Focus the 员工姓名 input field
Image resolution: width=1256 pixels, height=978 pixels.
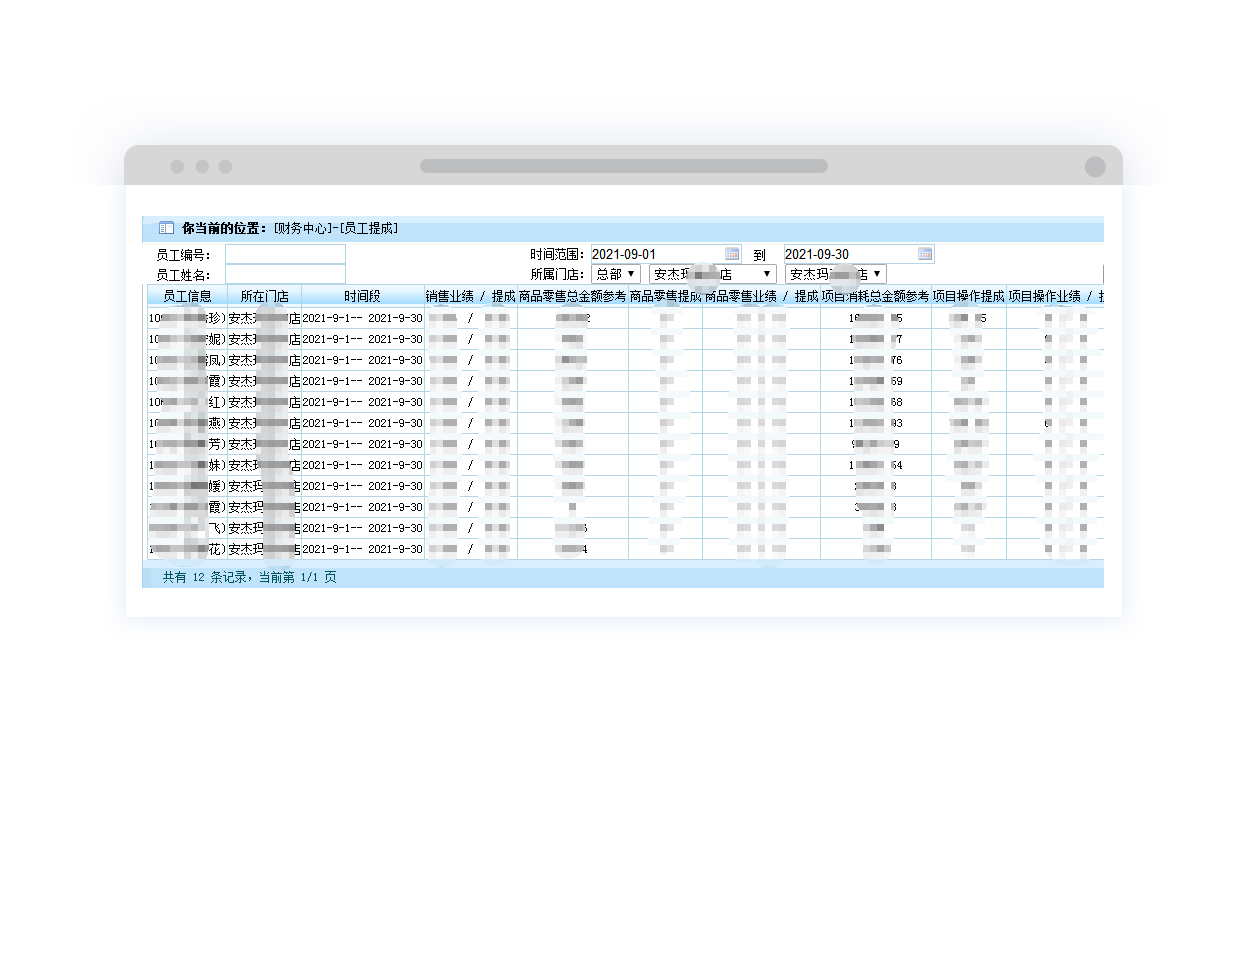[285, 274]
